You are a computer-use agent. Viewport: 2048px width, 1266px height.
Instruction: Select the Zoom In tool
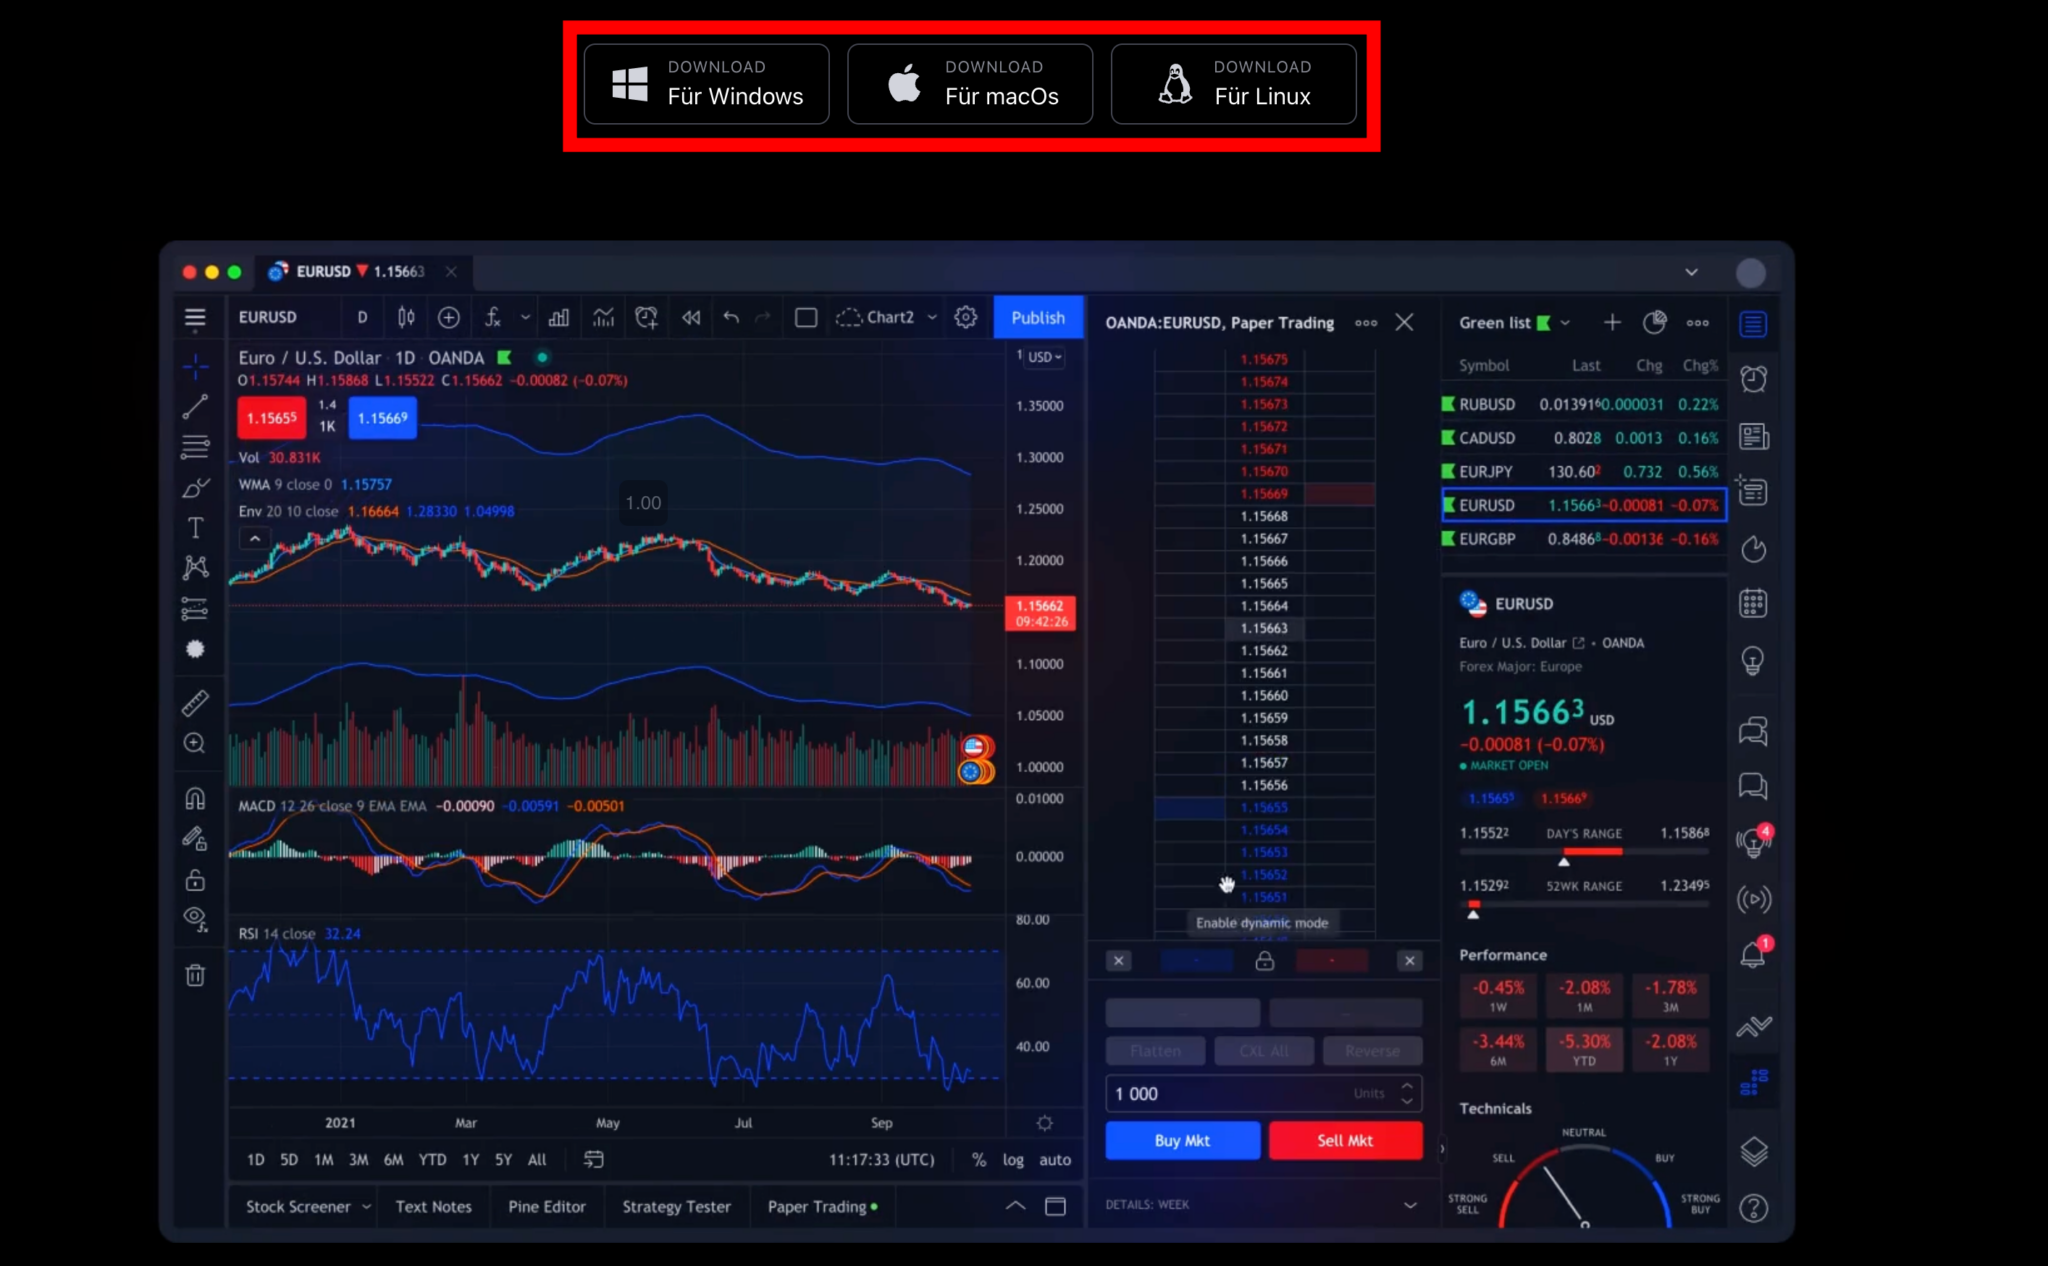(196, 743)
